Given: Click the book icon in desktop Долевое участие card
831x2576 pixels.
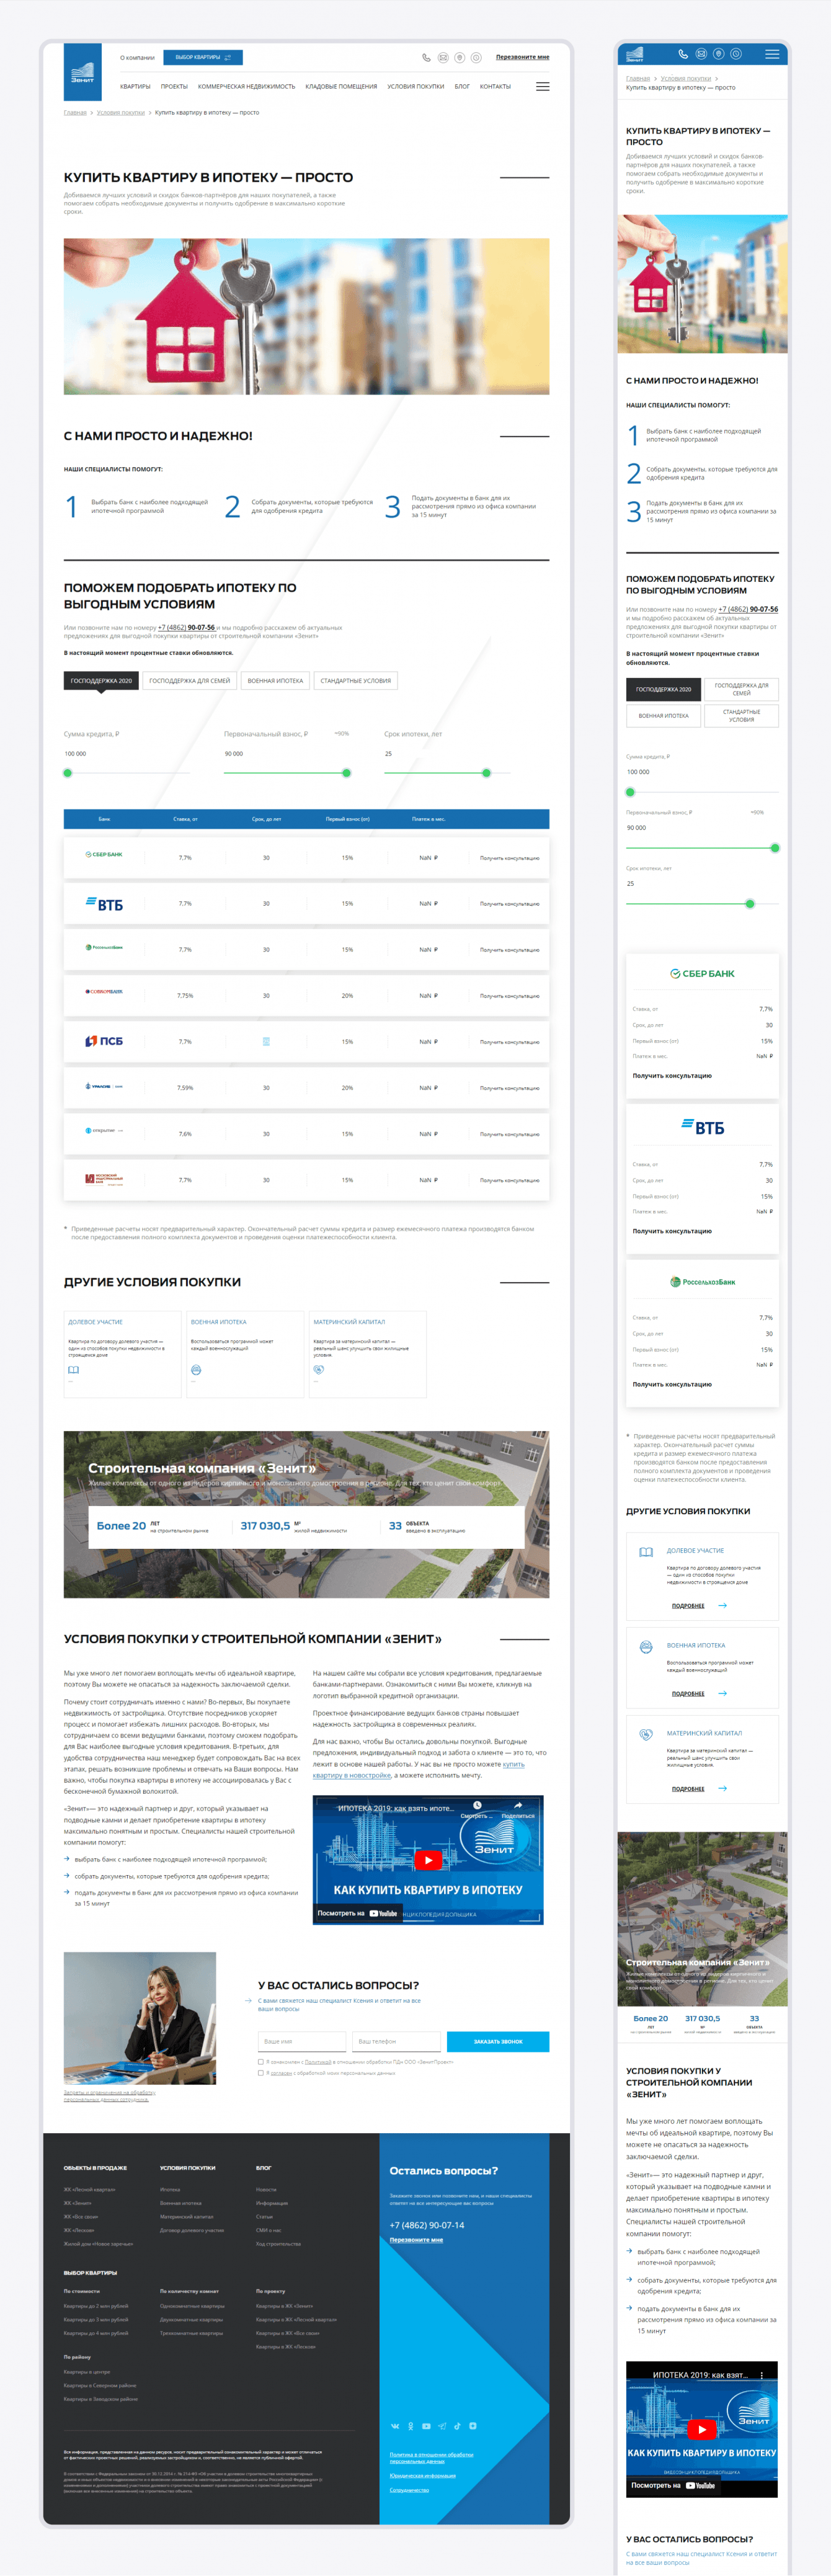Looking at the screenshot, I should click(x=73, y=1370).
